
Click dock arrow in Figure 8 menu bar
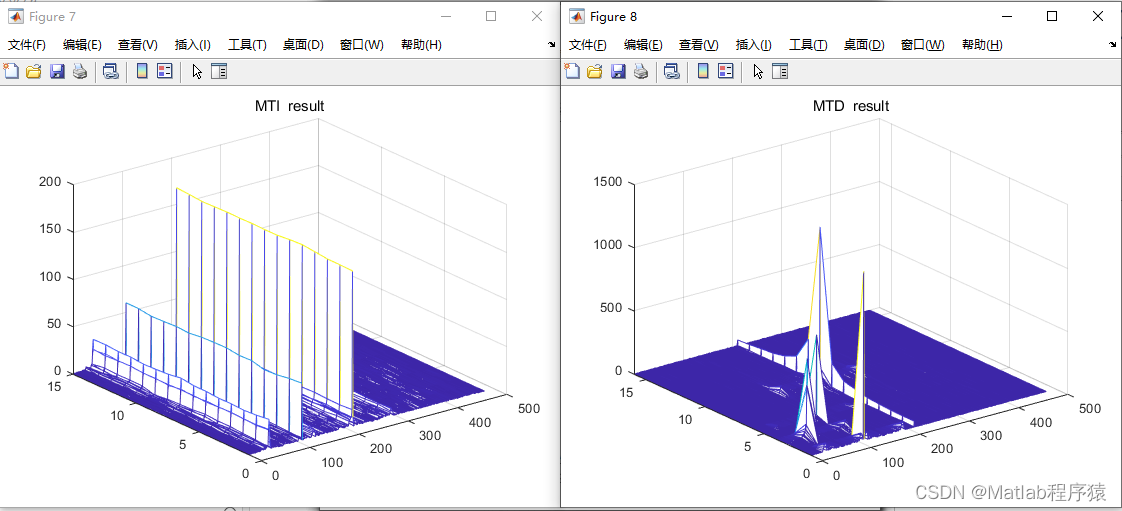[x=1113, y=44]
